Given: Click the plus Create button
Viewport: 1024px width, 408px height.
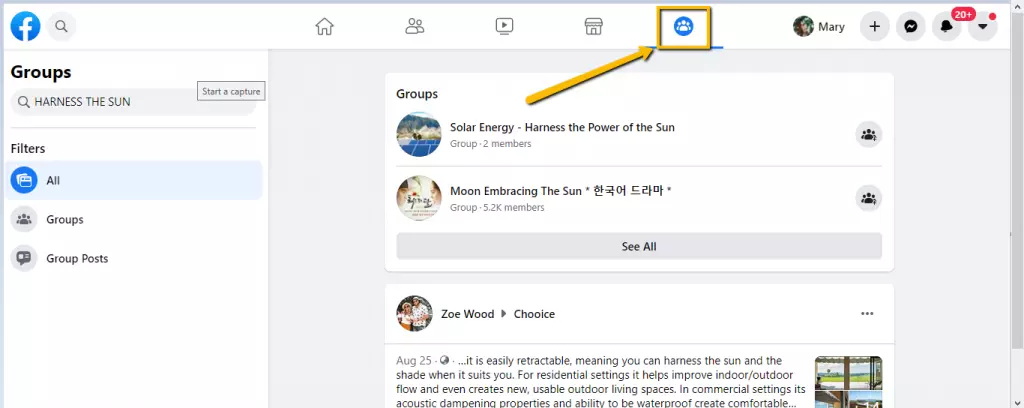Looking at the screenshot, I should click(875, 27).
